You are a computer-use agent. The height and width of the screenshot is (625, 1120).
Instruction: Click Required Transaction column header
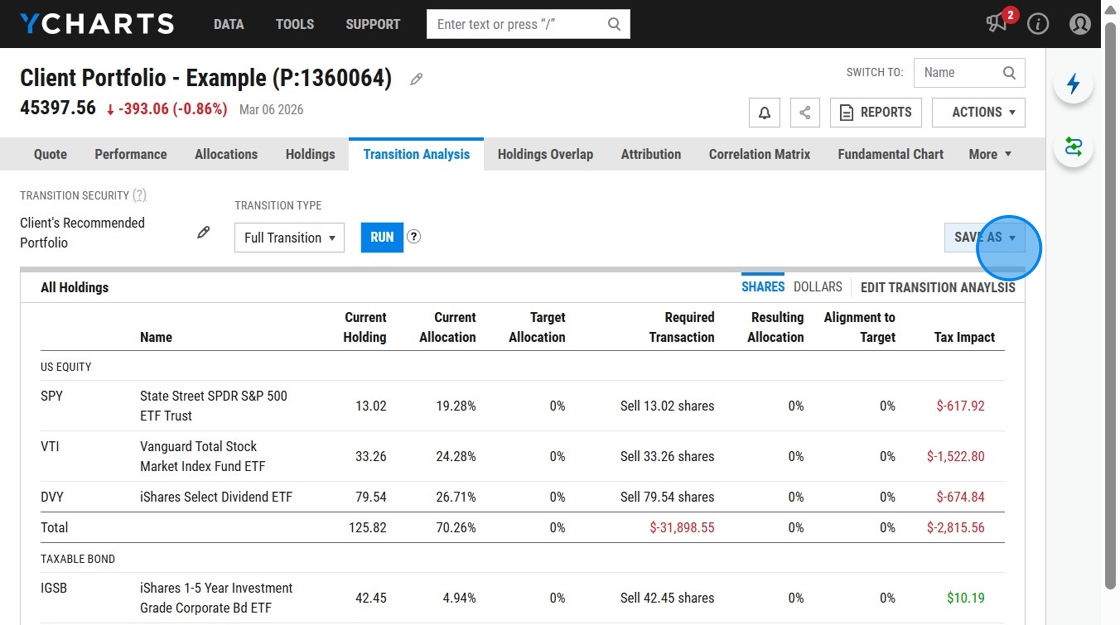(681, 327)
